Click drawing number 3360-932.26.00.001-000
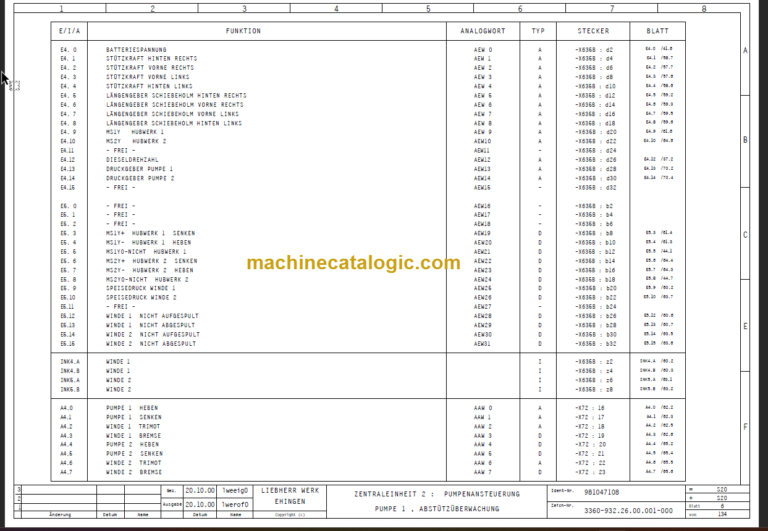 pos(628,510)
